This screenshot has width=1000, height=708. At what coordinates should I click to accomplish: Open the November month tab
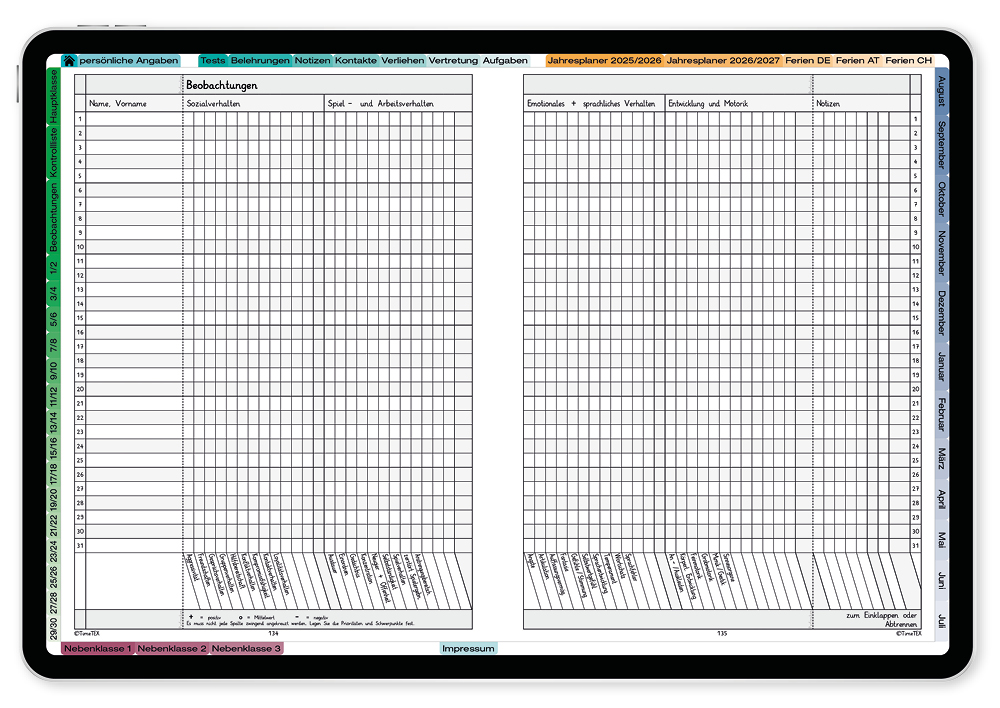[941, 253]
